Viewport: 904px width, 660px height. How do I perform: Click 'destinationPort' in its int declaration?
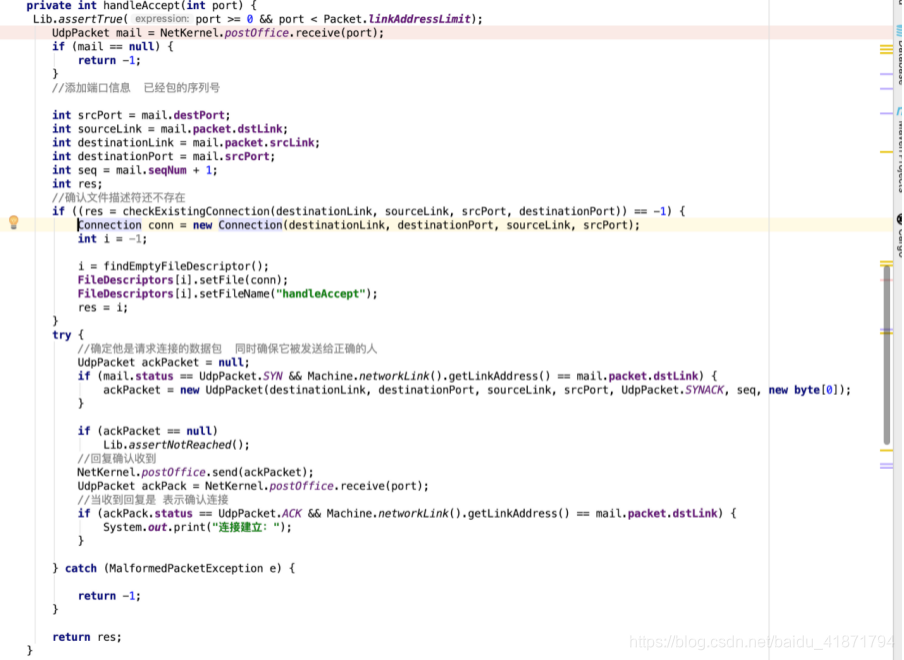(x=126, y=157)
